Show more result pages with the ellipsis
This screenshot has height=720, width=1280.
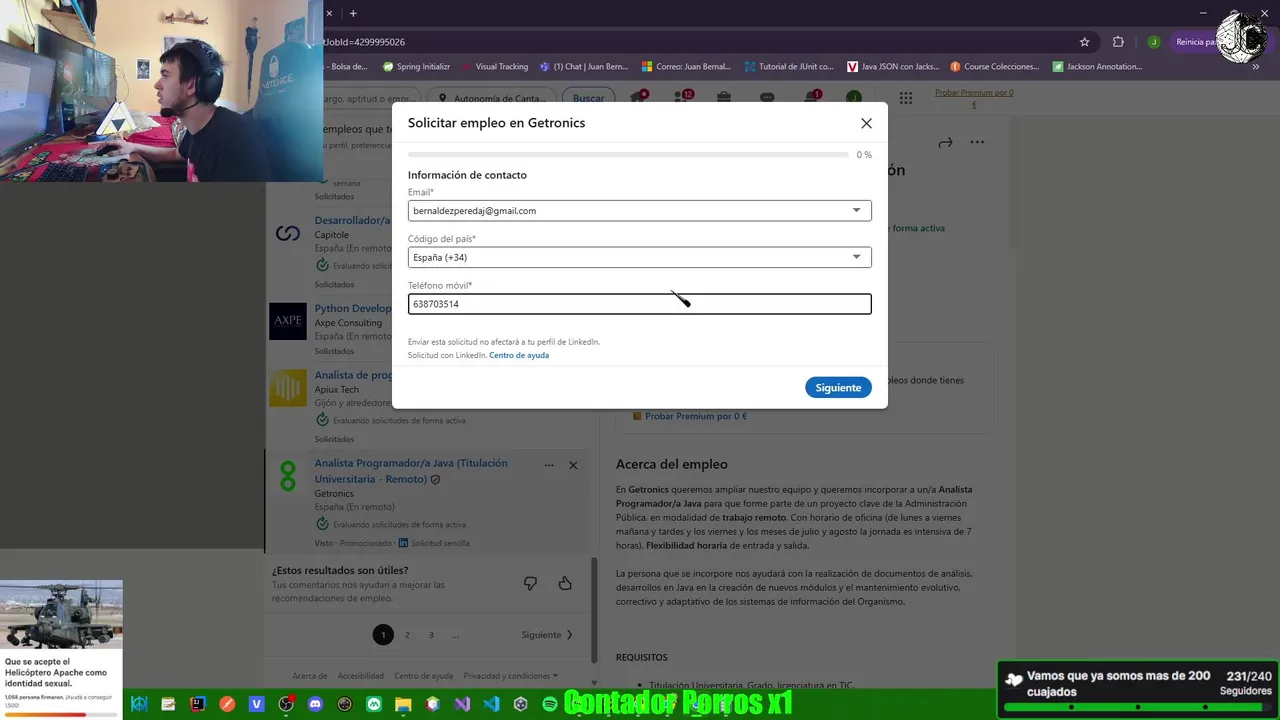(x=455, y=635)
